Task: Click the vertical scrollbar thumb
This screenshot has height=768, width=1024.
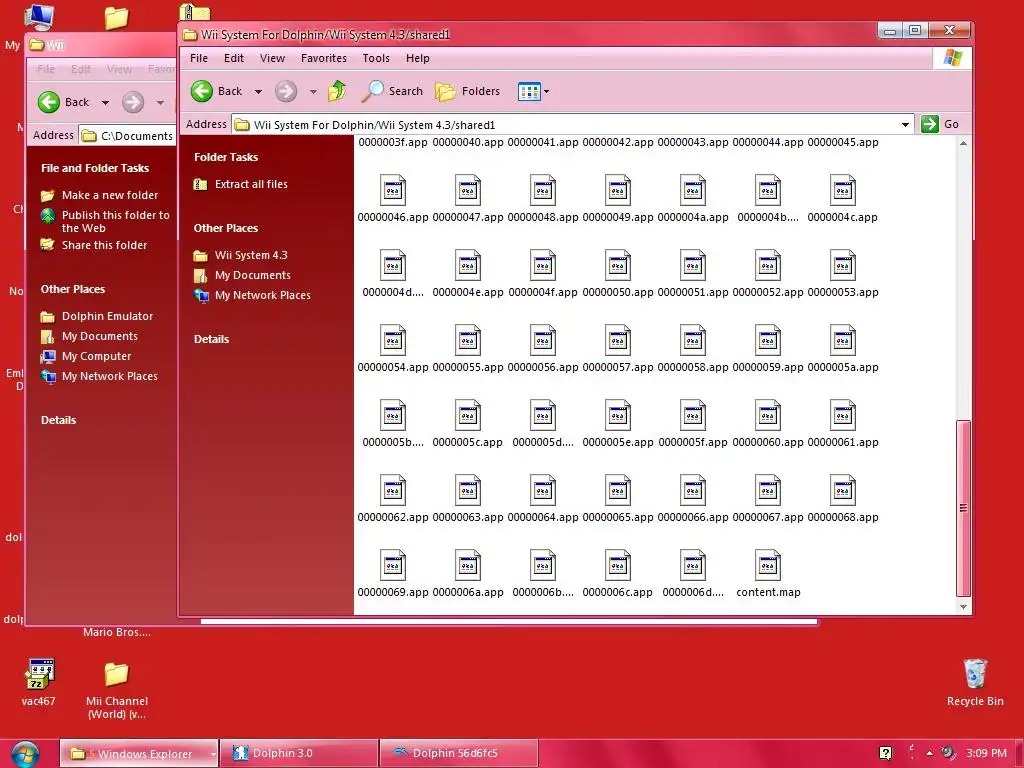Action: (x=963, y=508)
